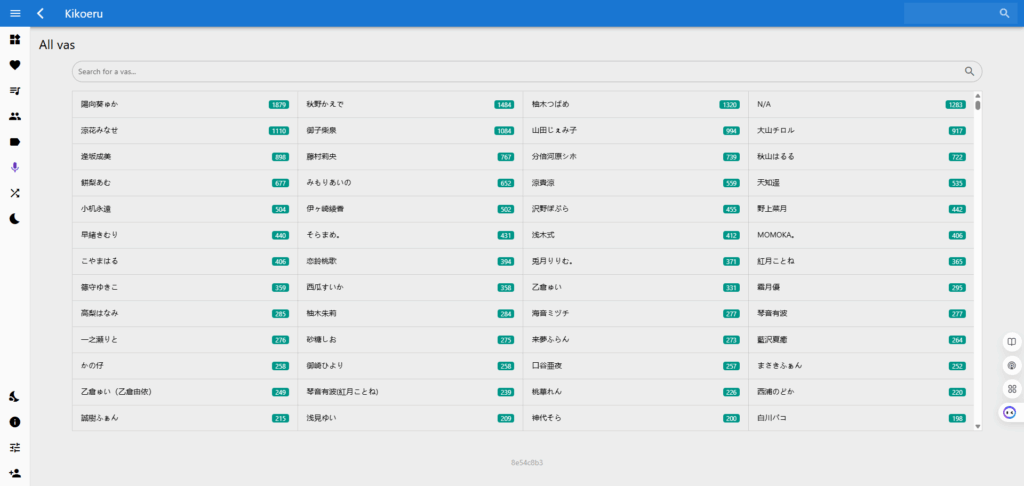This screenshot has width=1024, height=486.
Task: Open the sleep timer crescent moon icon
Action: click(15, 218)
